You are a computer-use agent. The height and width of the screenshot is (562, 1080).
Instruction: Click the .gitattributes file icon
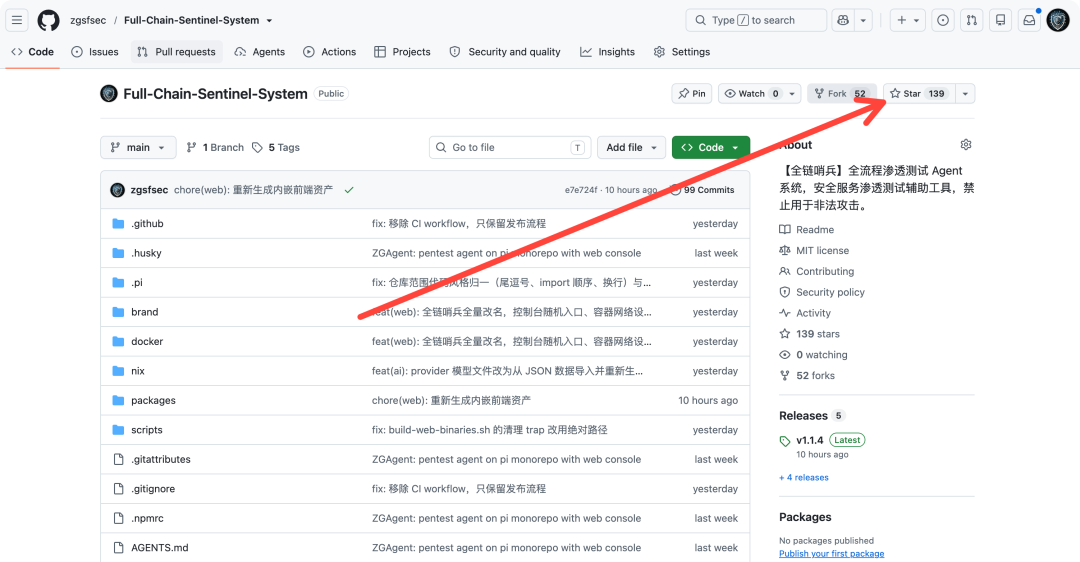pos(118,459)
